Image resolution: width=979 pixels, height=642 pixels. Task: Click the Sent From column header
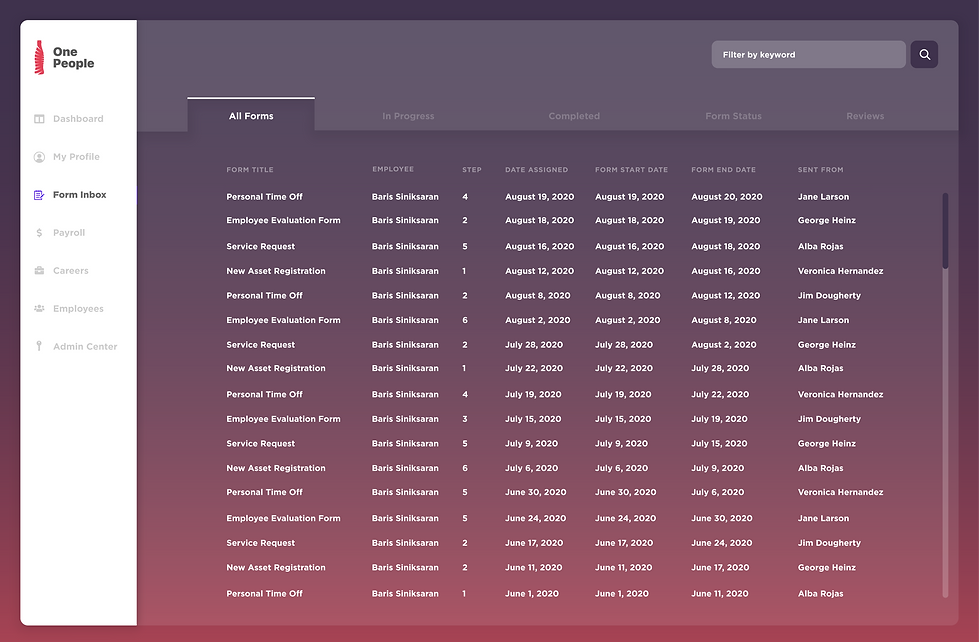(820, 170)
